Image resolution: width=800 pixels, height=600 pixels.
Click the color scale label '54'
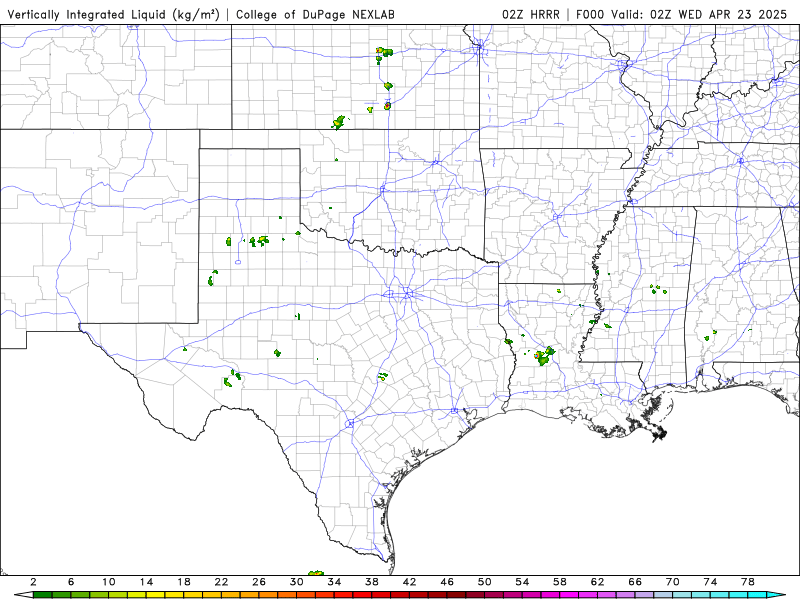[522, 582]
